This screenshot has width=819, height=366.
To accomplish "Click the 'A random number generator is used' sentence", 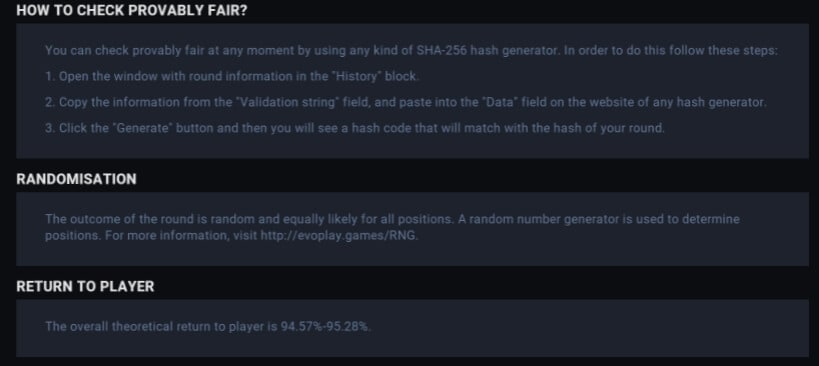I will pyautogui.click(x=599, y=219).
